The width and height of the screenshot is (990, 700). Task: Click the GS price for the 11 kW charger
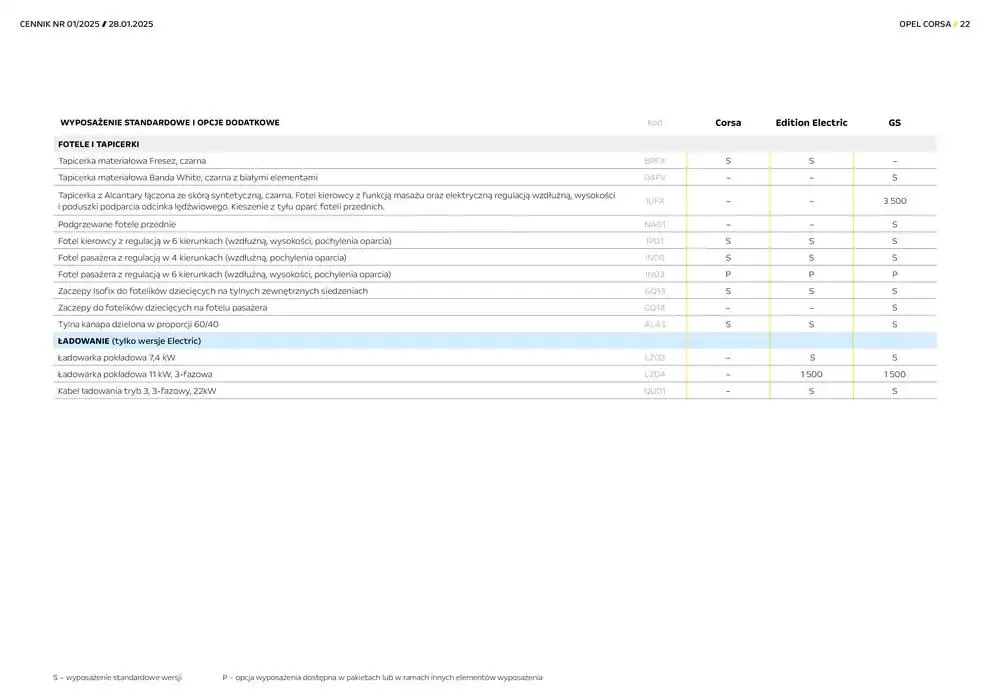(x=894, y=375)
